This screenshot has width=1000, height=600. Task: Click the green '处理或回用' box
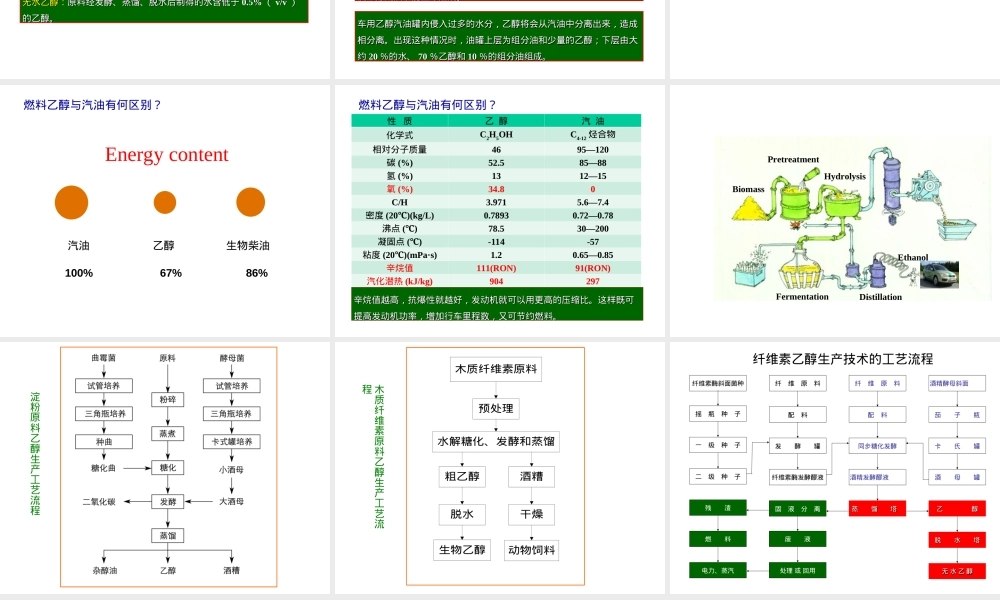coord(797,570)
